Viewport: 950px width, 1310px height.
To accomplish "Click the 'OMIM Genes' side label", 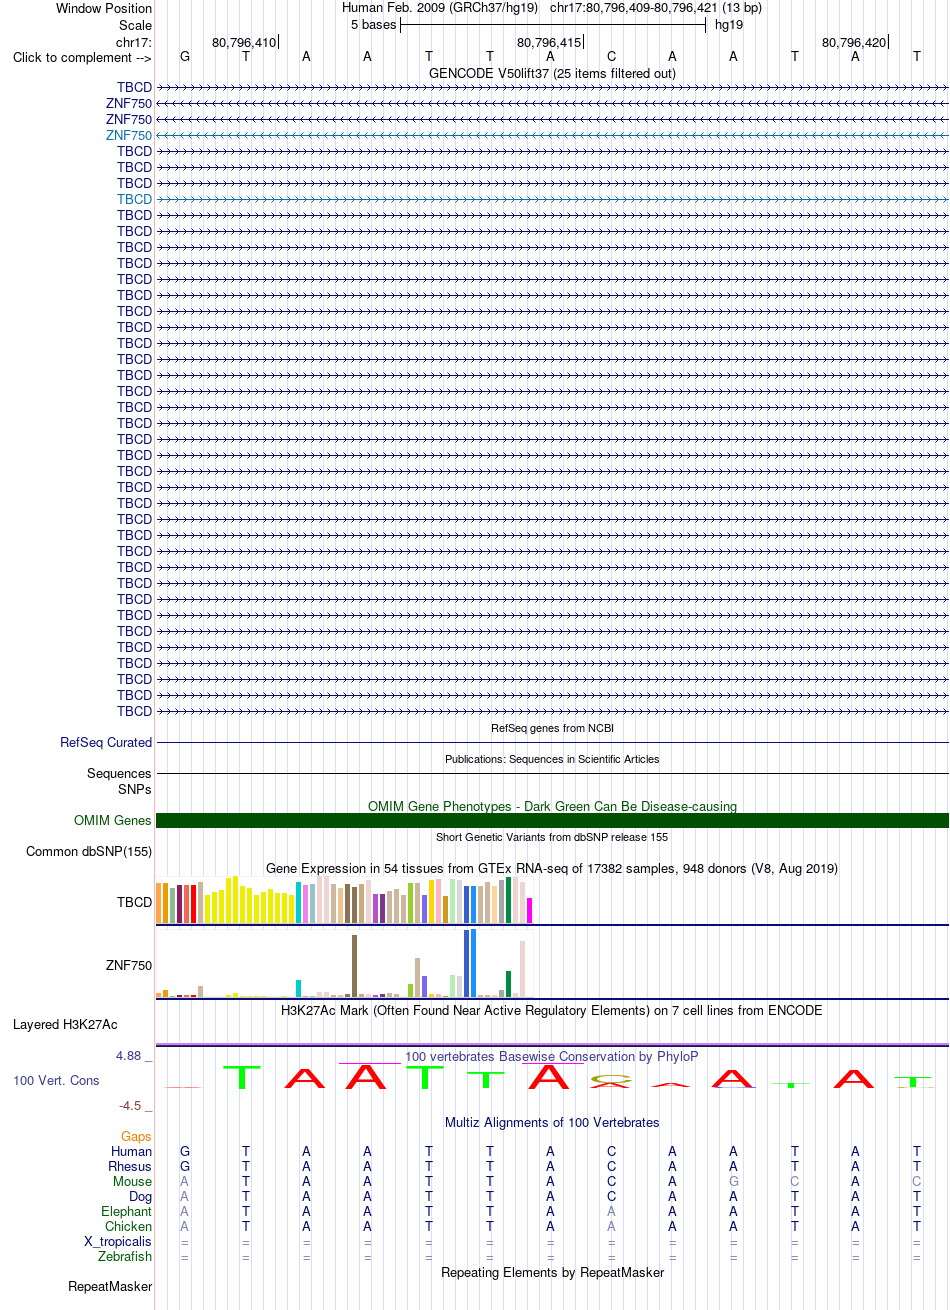I will click(113, 821).
